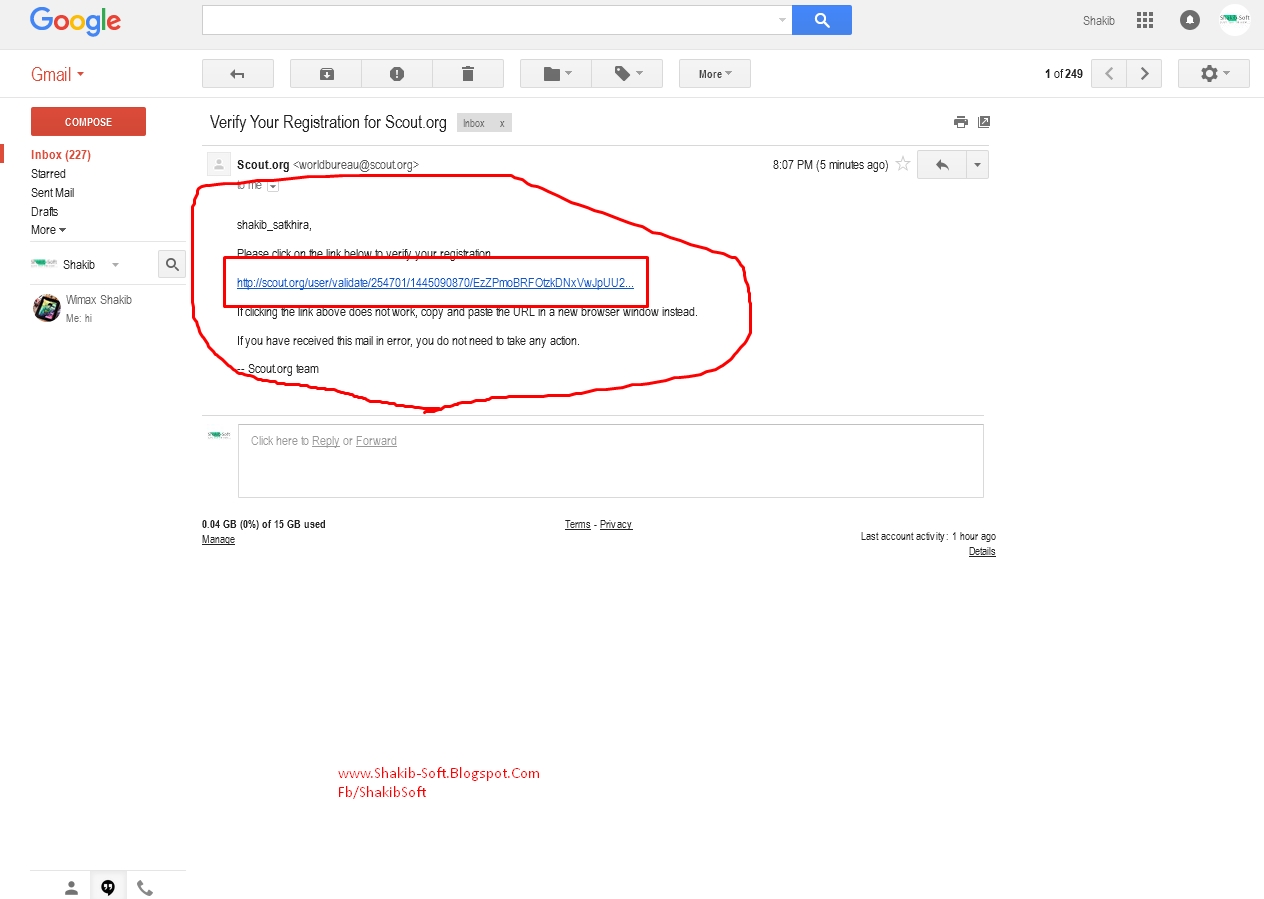
Task: Click the Google logo
Action: 75,21
